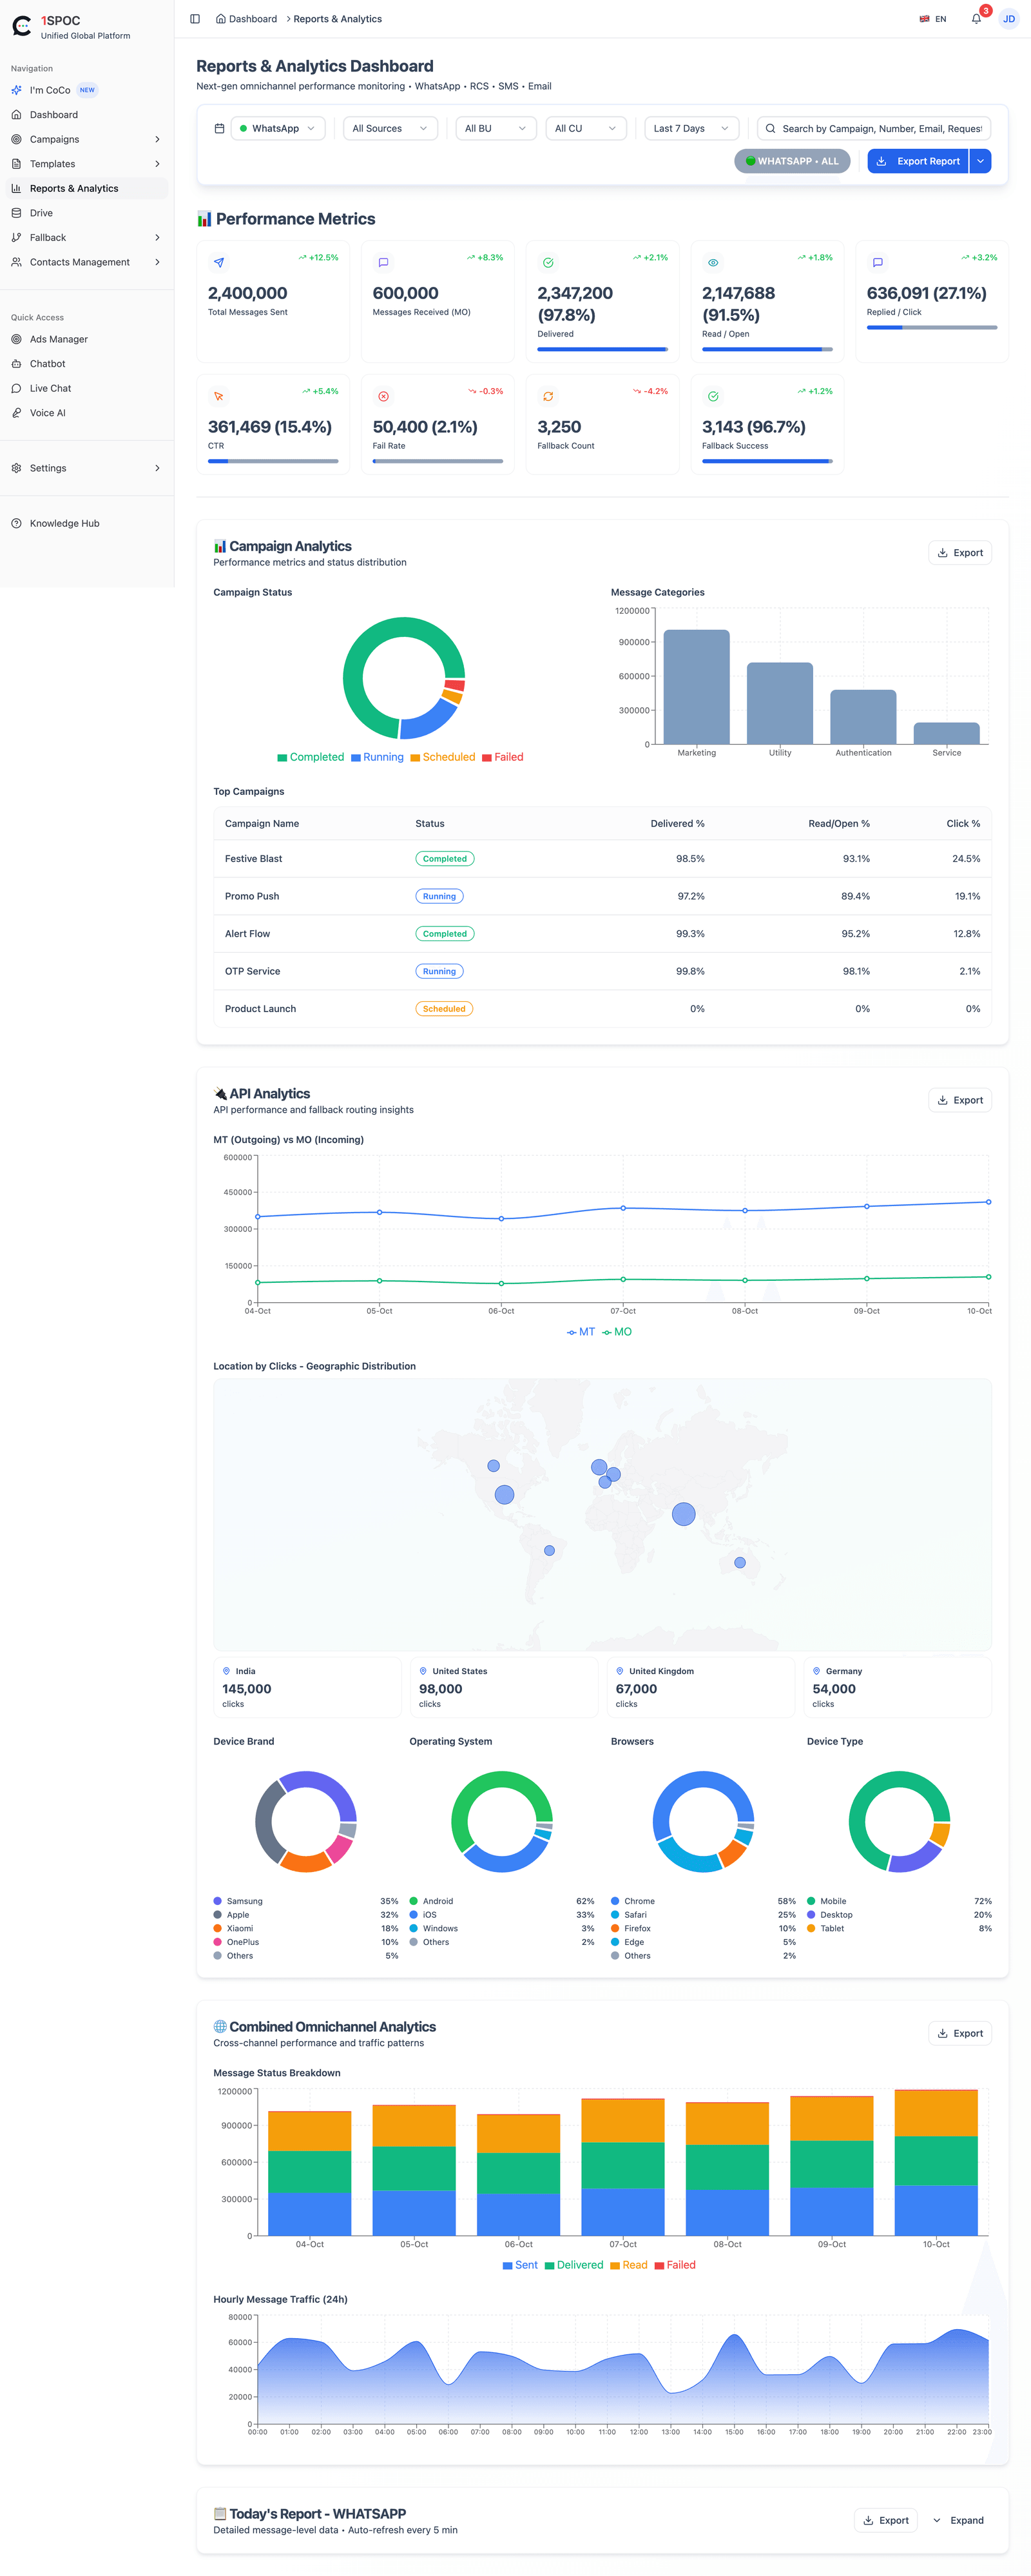Click the Fail Rate error icon

(383, 396)
